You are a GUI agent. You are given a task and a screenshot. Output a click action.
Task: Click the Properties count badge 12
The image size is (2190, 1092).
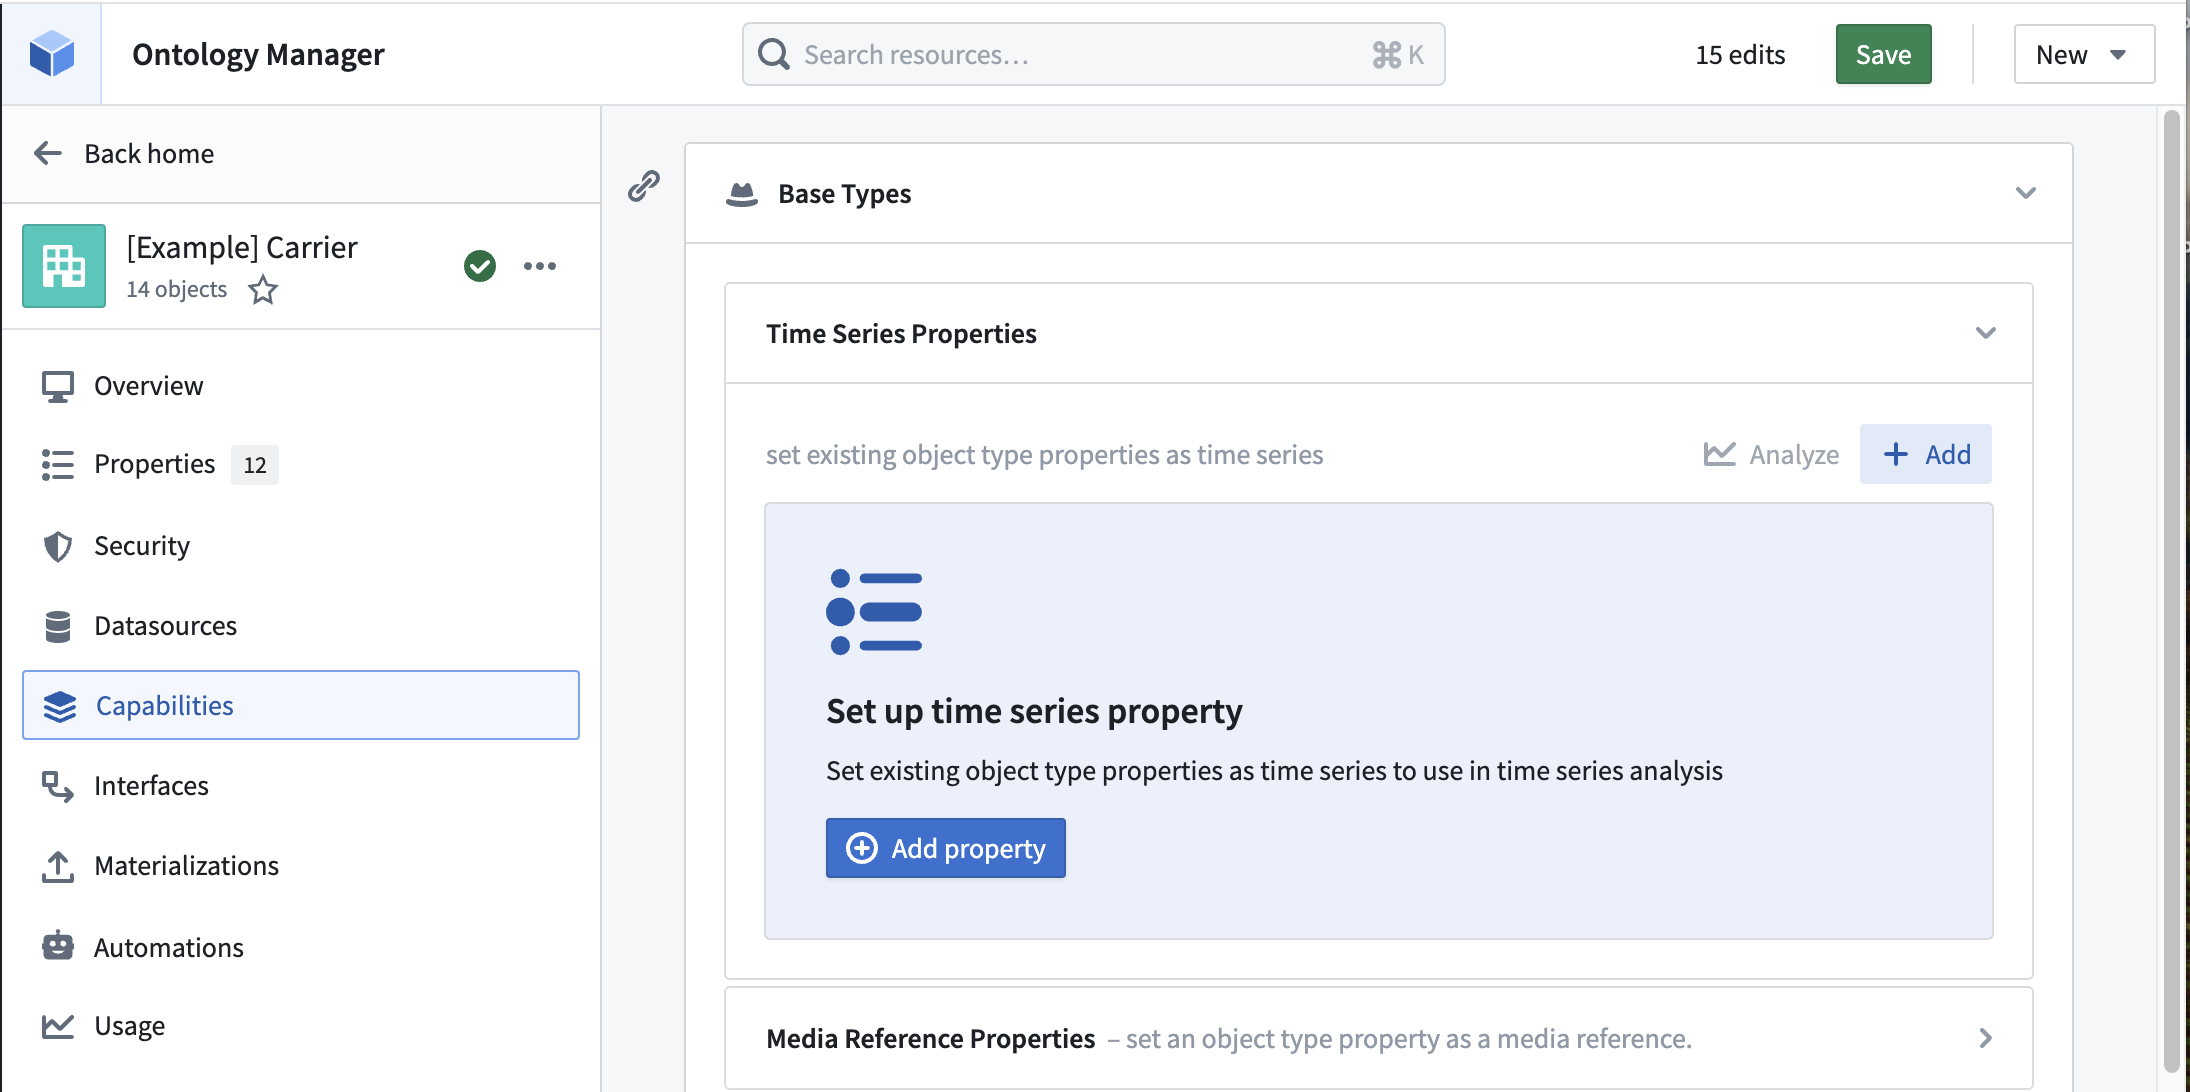255,465
